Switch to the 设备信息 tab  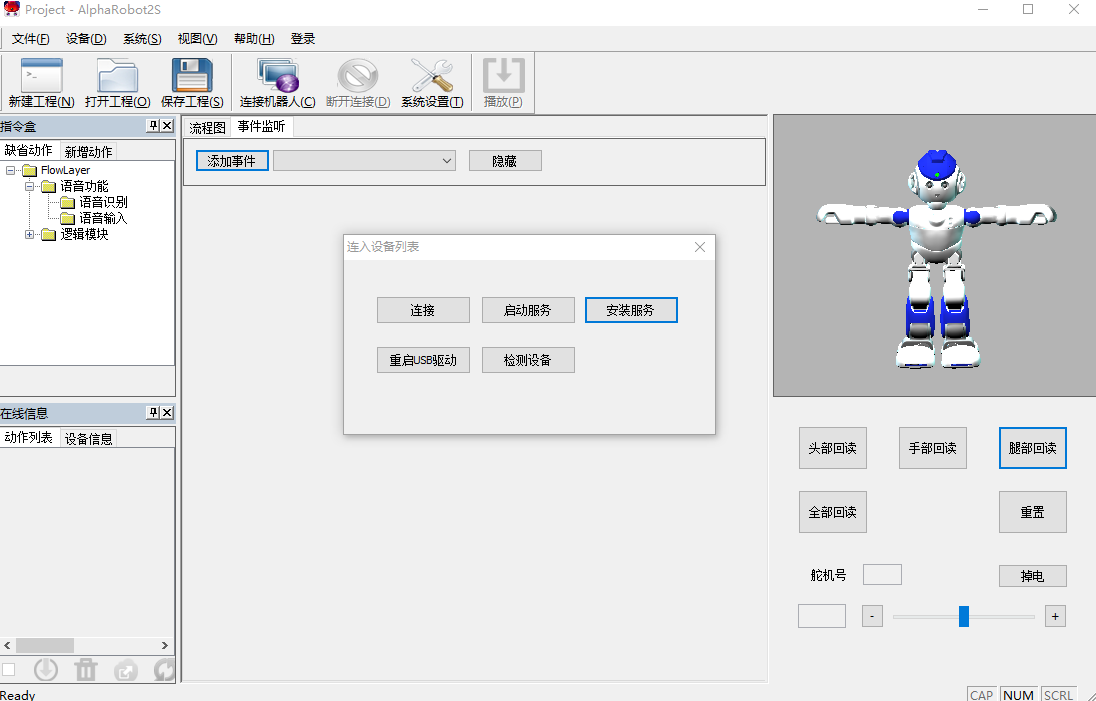[88, 439]
